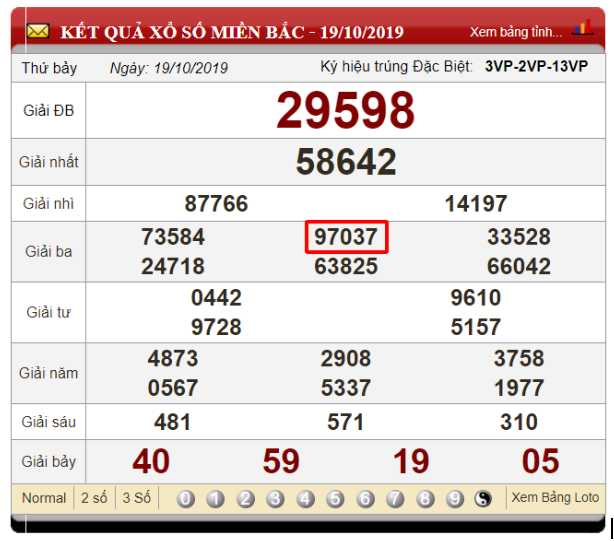Screen dimensions: 614x541
Task: Open the Xem bảng tỉnh link
Action: [516, 32]
